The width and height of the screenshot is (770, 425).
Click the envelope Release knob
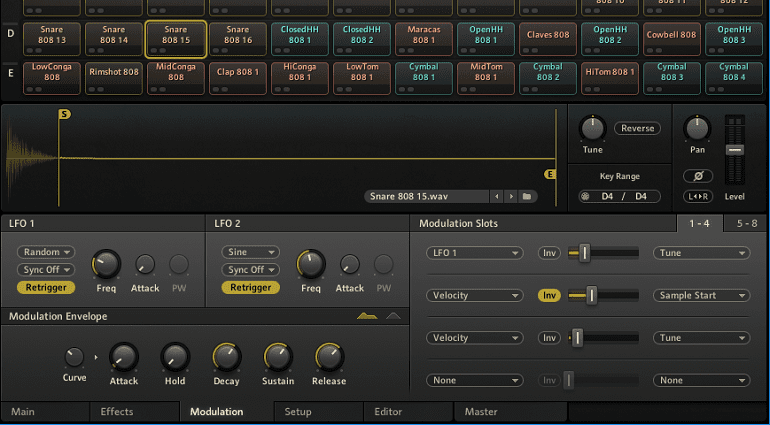(x=329, y=357)
